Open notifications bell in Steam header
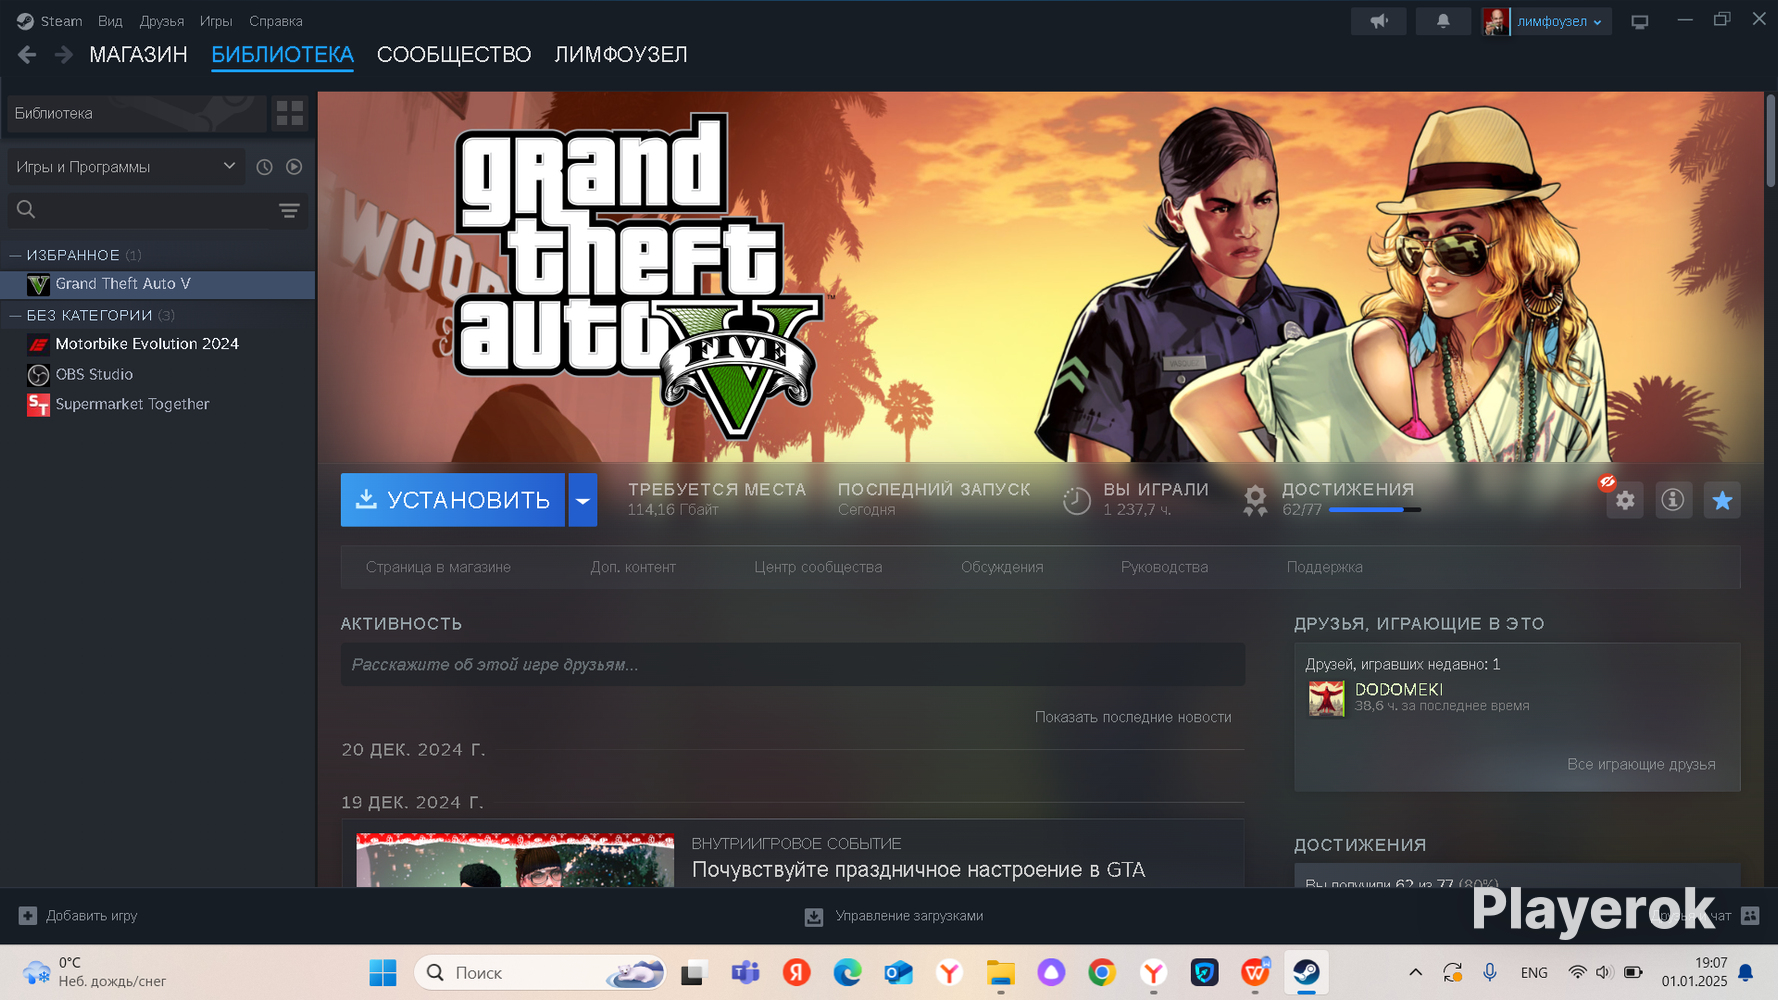Viewport: 1778px width, 1000px height. (1443, 21)
